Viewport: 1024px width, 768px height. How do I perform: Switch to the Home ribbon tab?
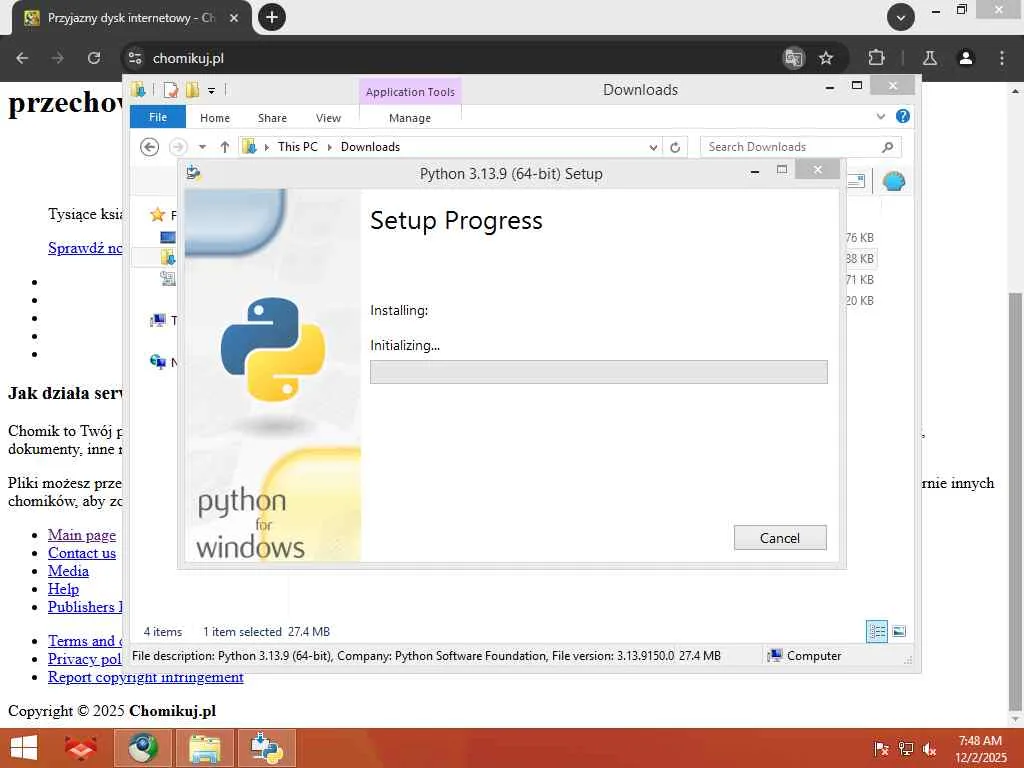215,118
